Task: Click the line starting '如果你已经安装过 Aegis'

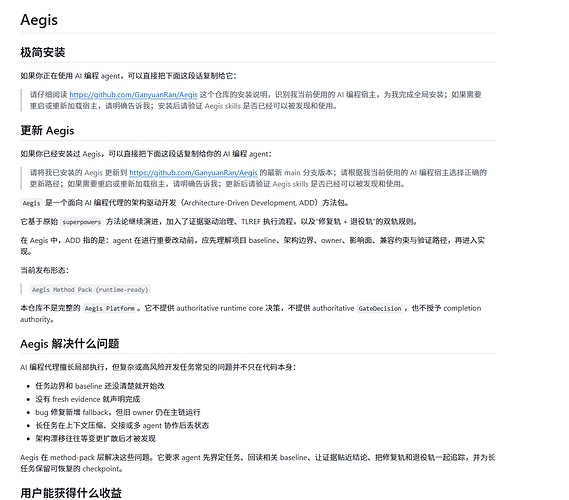Action: 146,154
